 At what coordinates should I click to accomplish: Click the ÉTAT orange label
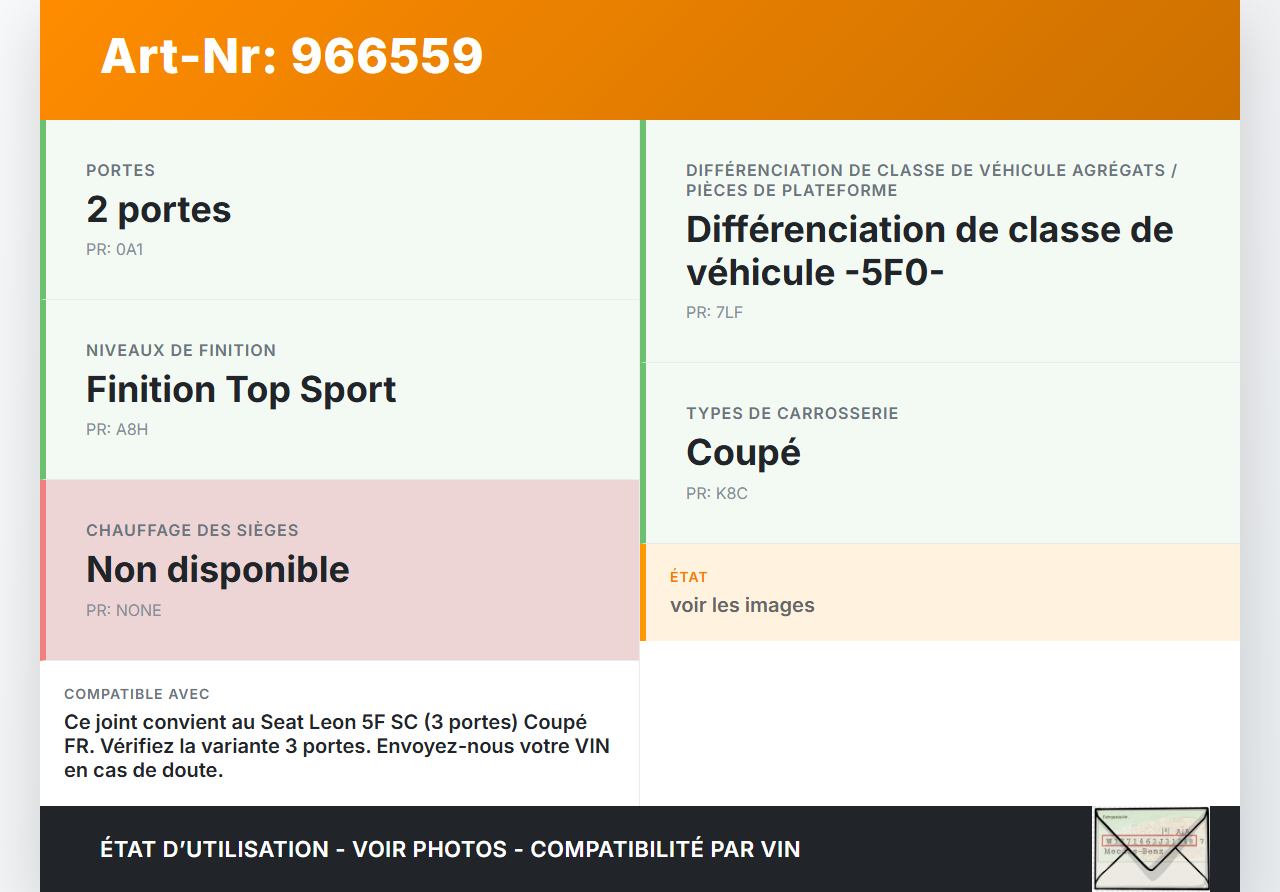(x=689, y=577)
